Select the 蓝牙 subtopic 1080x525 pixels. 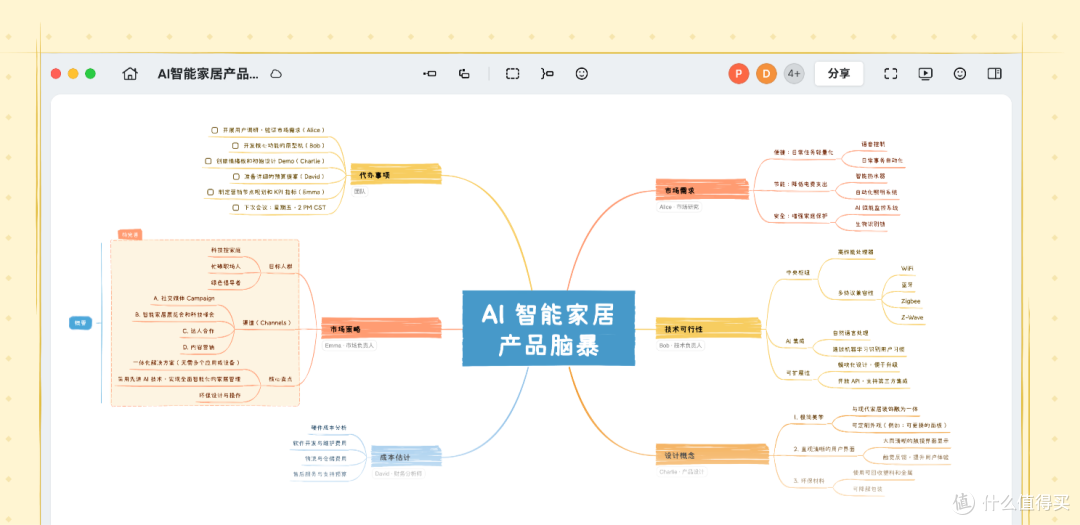point(907,285)
